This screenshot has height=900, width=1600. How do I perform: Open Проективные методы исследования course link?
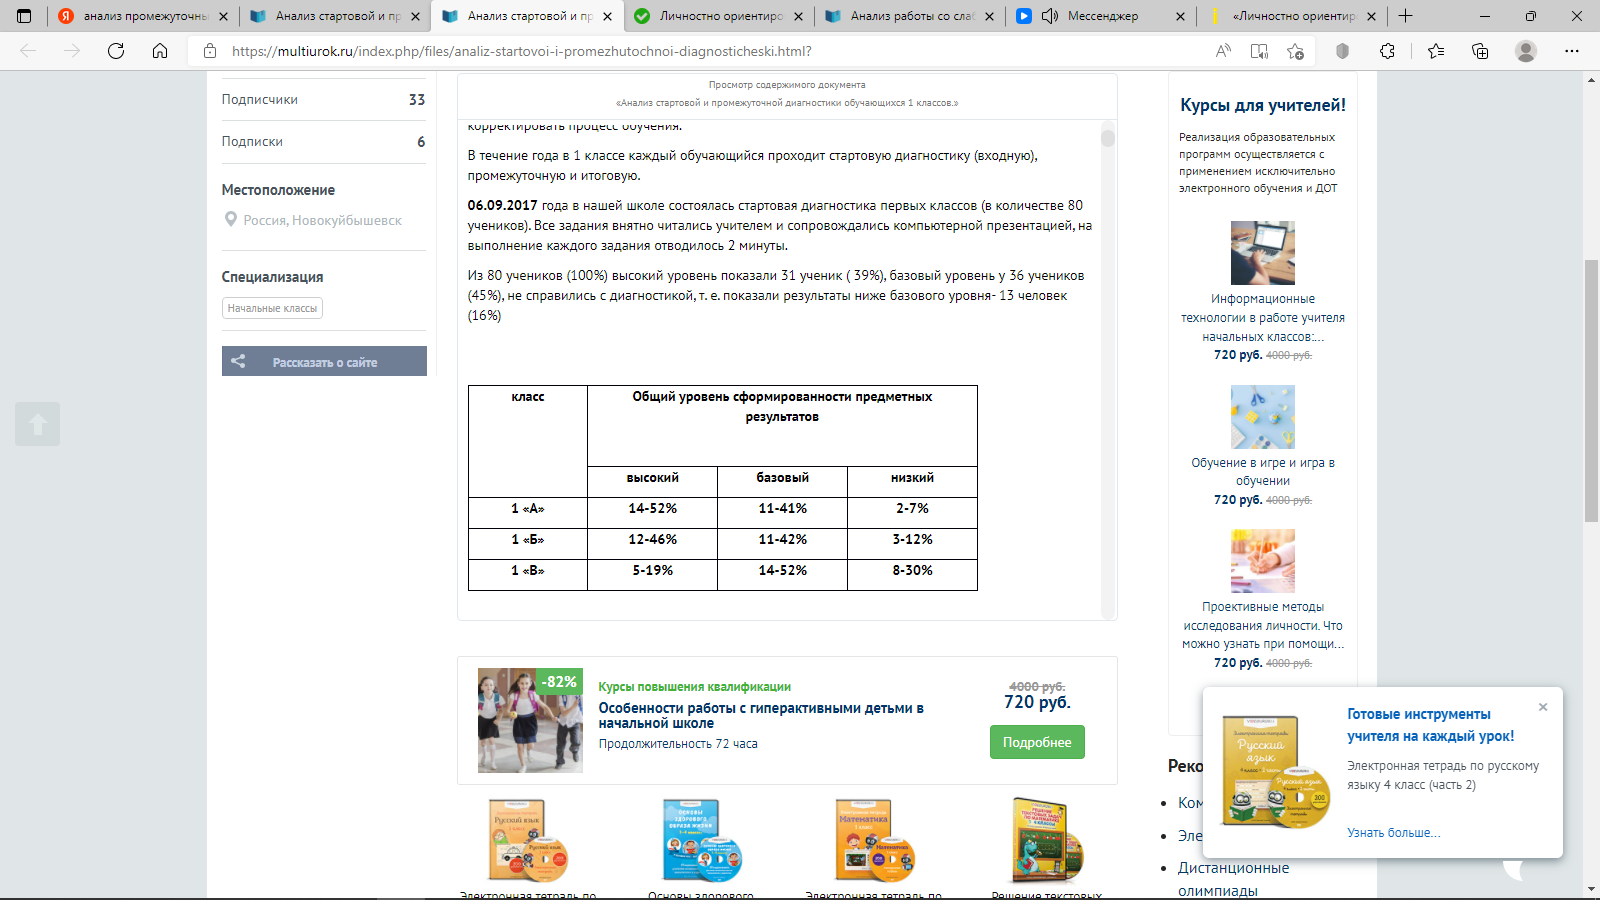(x=1263, y=625)
